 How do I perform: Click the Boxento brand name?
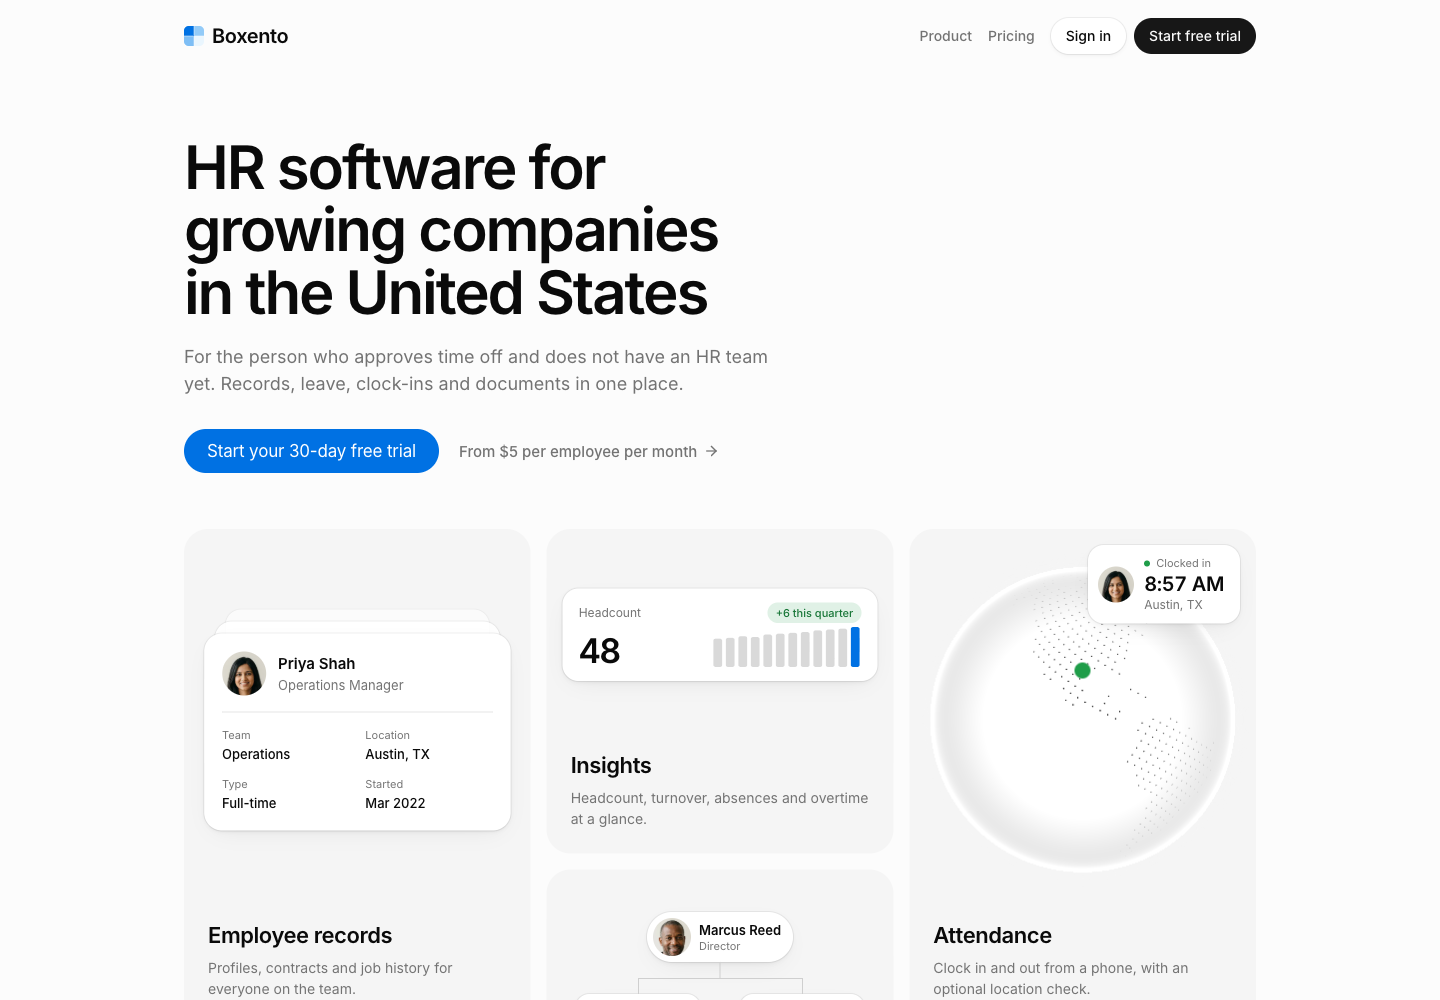coord(250,36)
